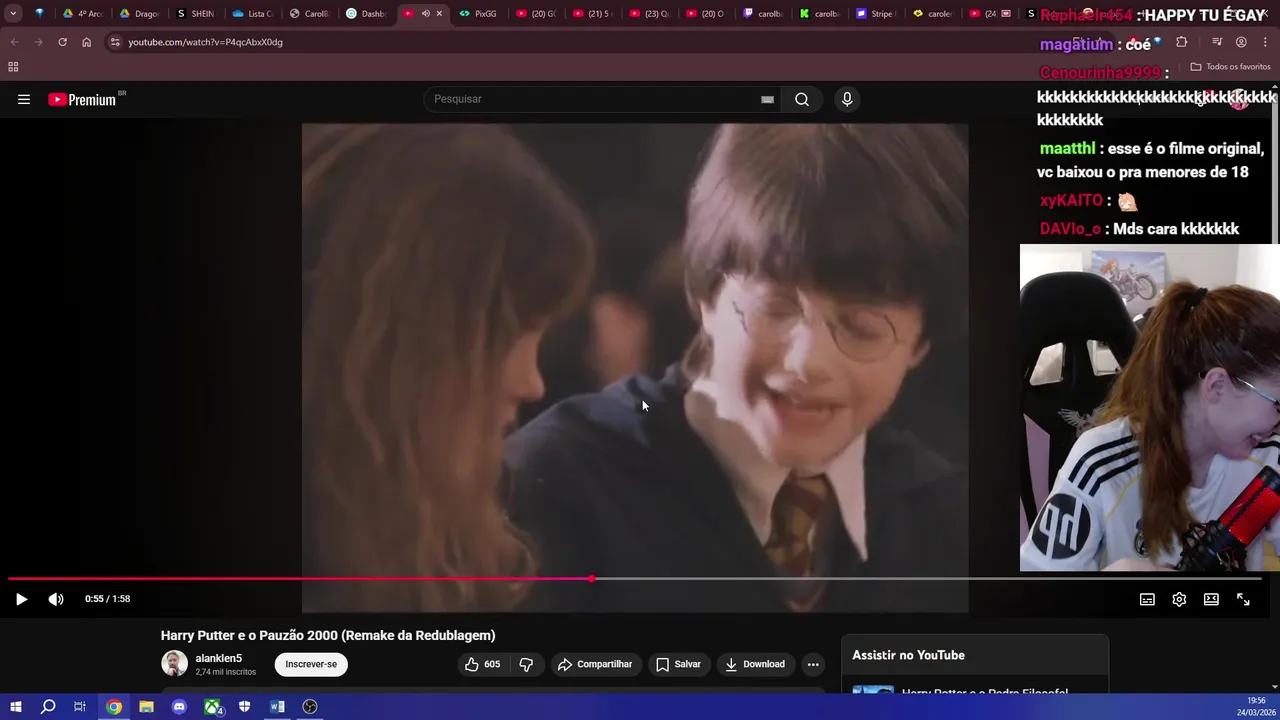Switch player to theater mode
This screenshot has height=720, width=1280.
(x=1211, y=599)
